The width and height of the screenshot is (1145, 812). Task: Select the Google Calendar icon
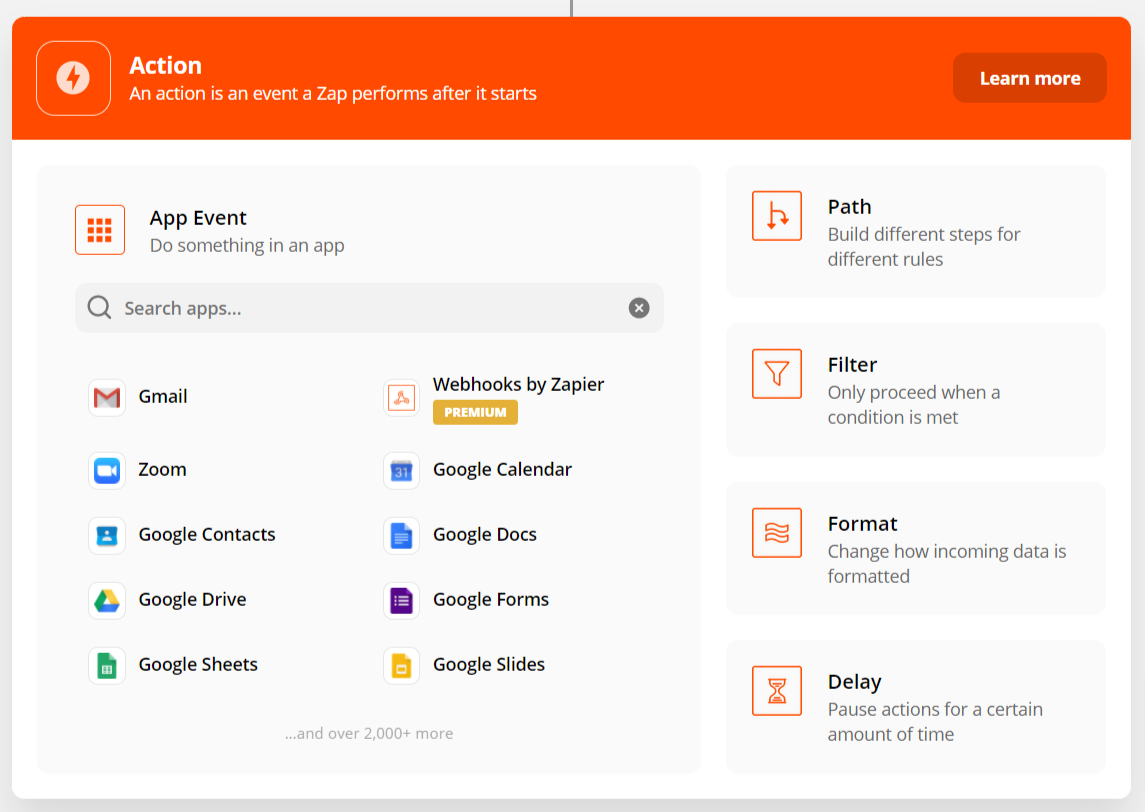pos(402,470)
